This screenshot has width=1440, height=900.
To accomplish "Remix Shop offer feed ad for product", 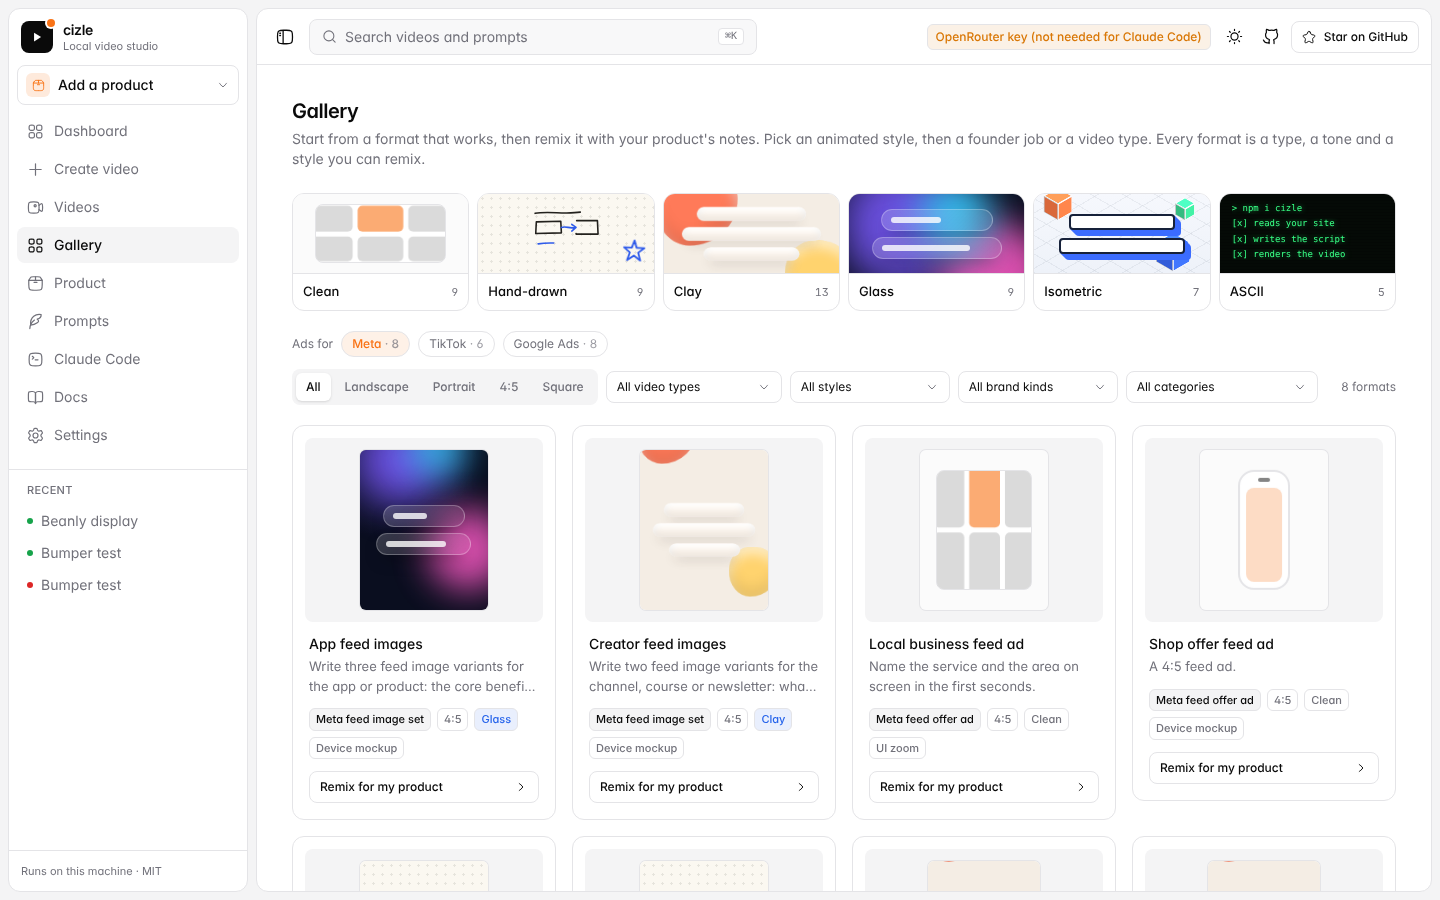I will tap(1264, 768).
